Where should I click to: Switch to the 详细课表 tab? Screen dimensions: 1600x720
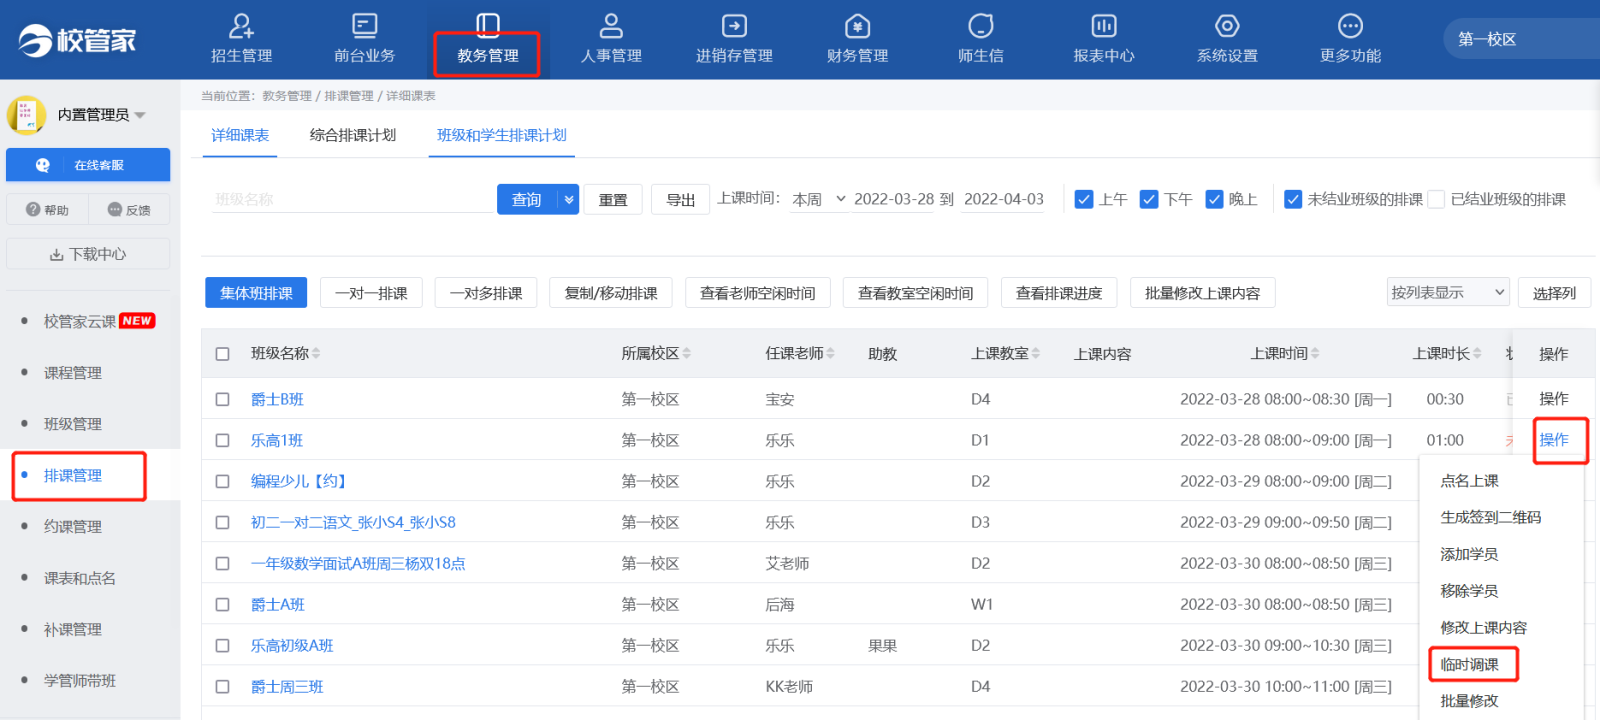240,135
